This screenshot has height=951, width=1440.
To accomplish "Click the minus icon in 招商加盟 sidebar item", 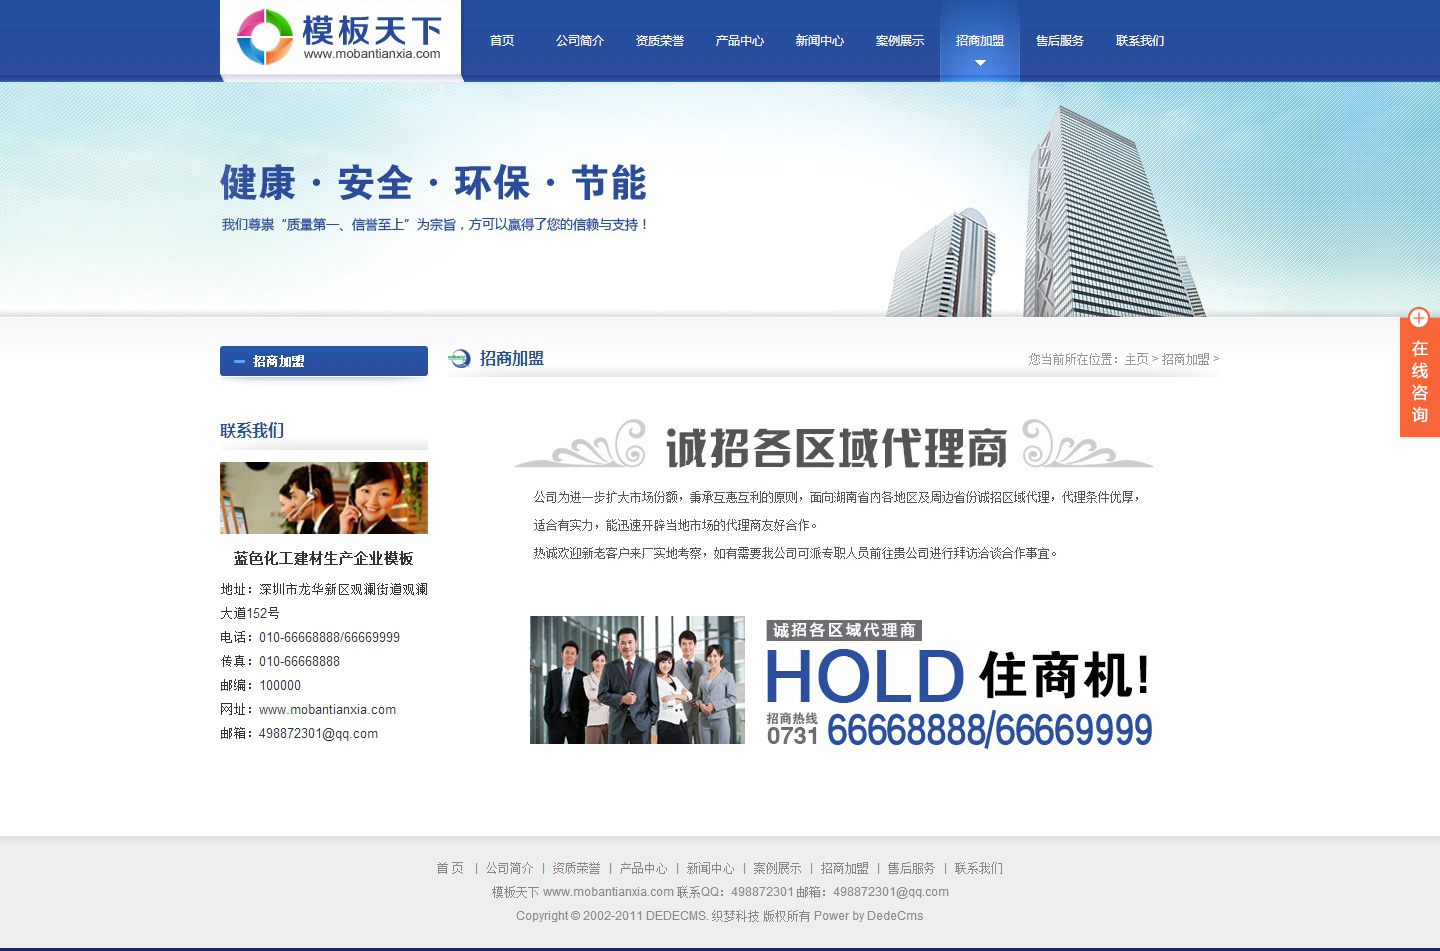I will [239, 362].
